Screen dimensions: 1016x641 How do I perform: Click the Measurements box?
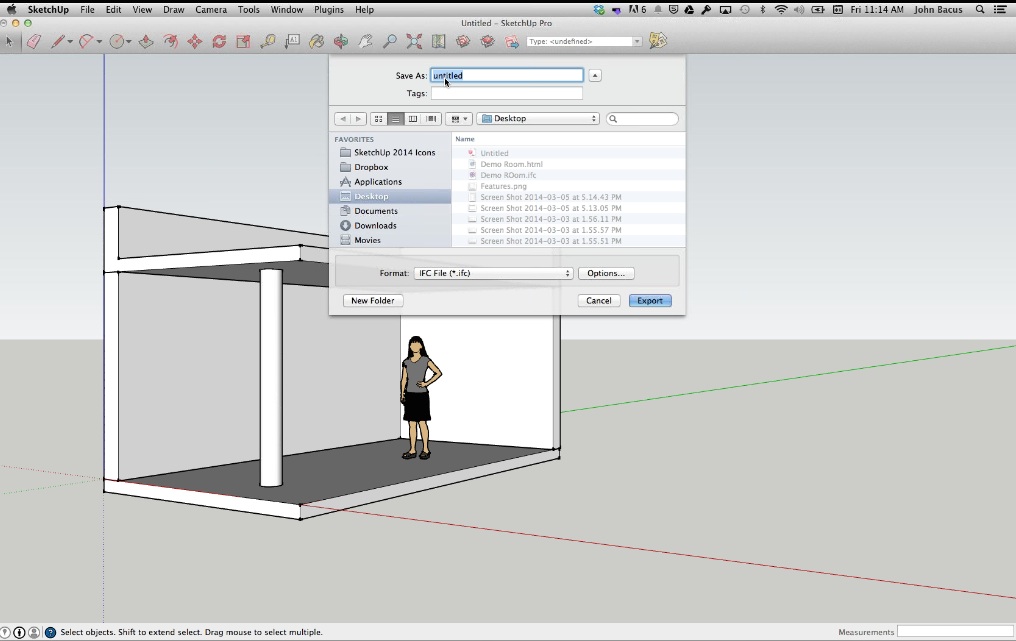pyautogui.click(x=954, y=632)
